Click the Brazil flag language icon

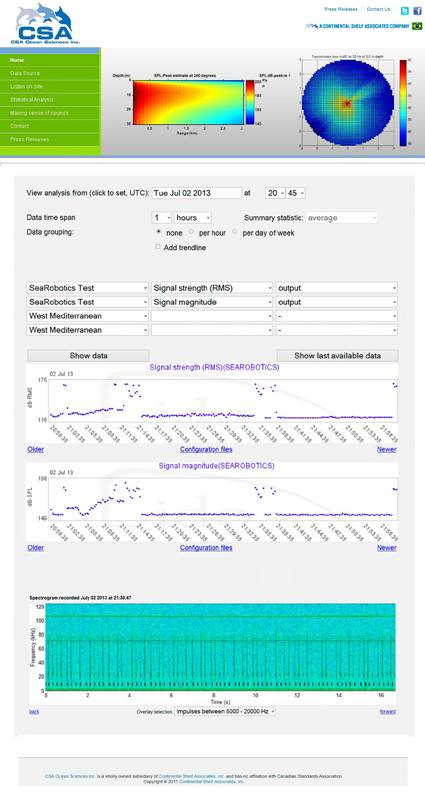(417, 26)
